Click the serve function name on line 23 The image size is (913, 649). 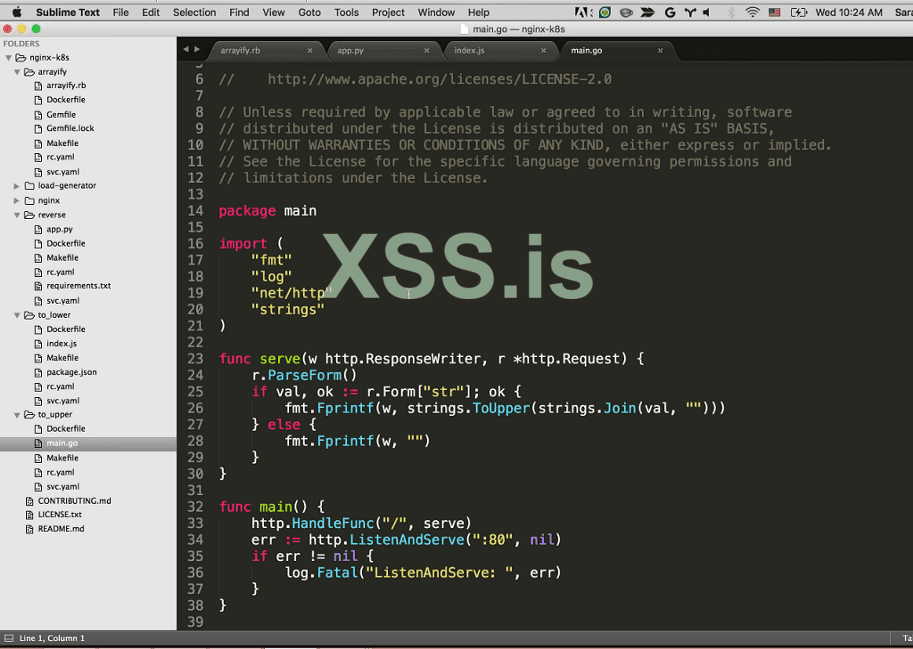280,359
